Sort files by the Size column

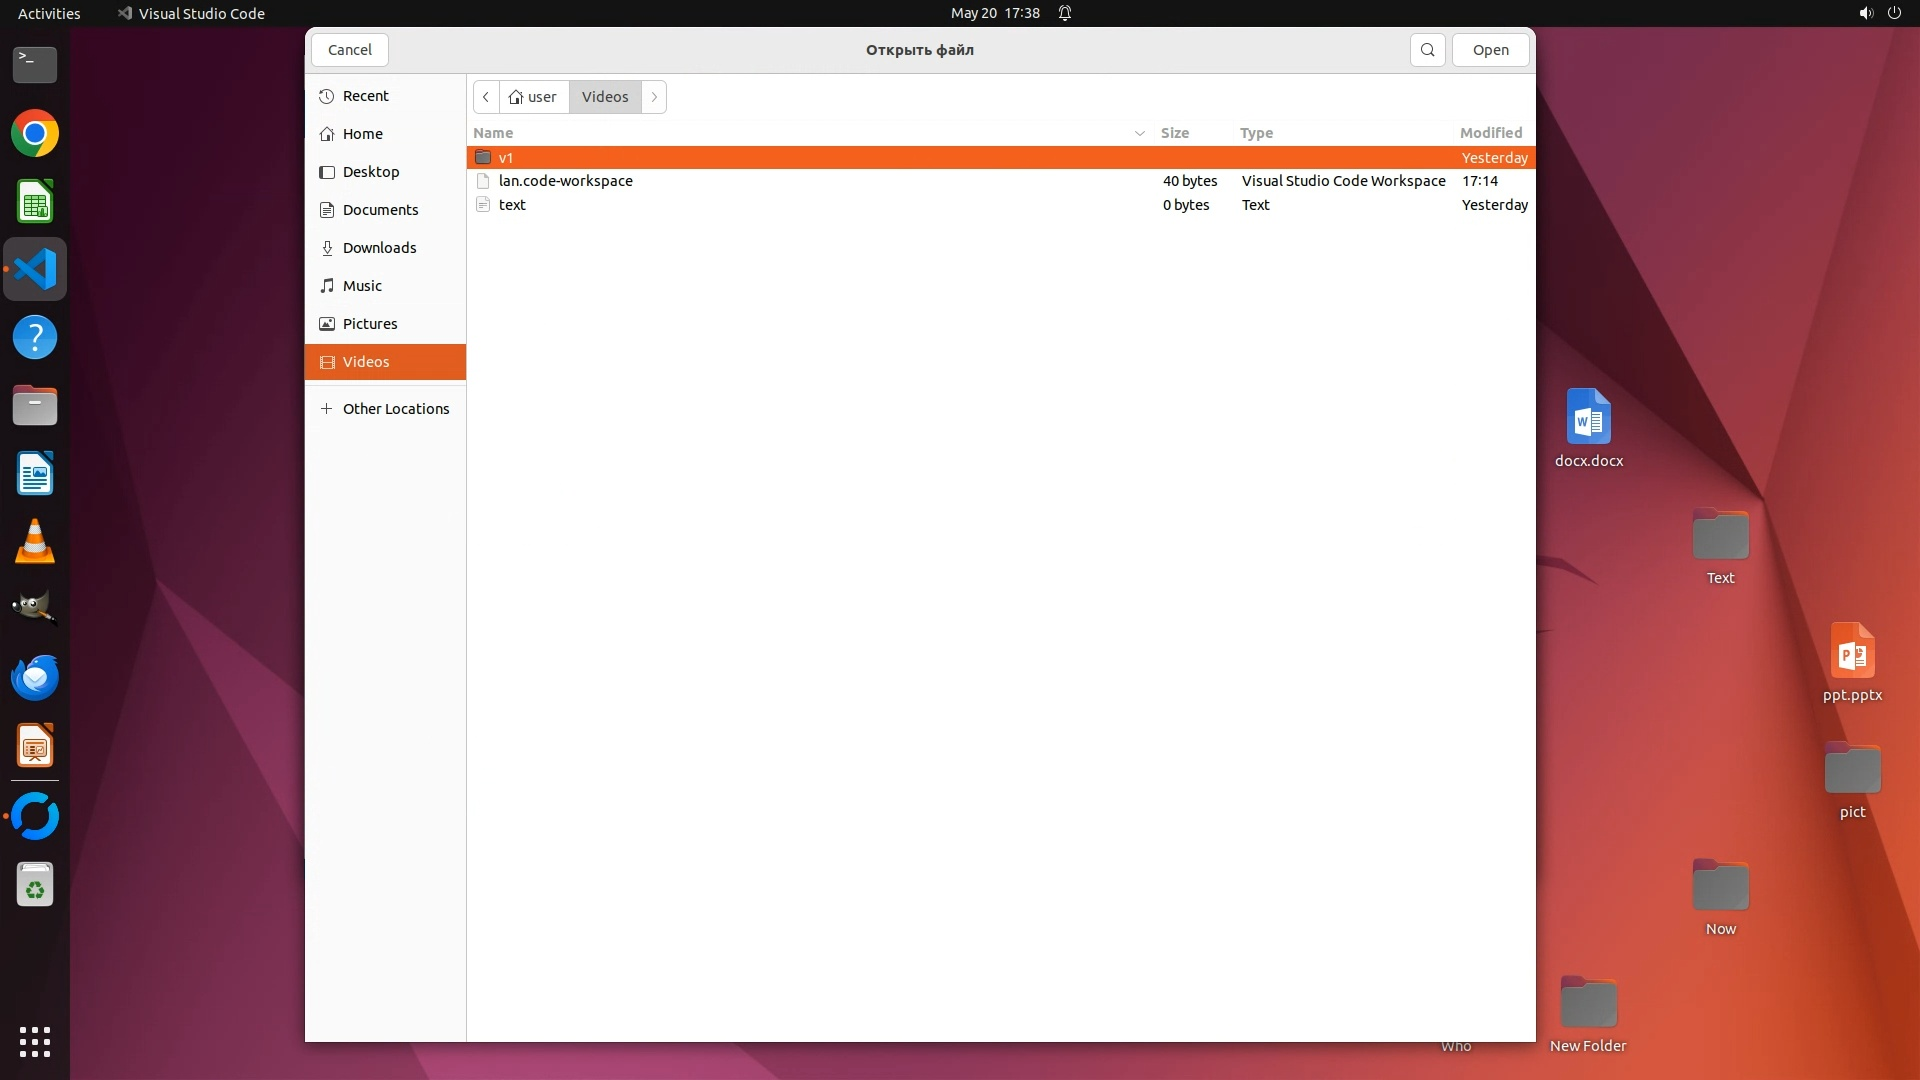(1174, 133)
